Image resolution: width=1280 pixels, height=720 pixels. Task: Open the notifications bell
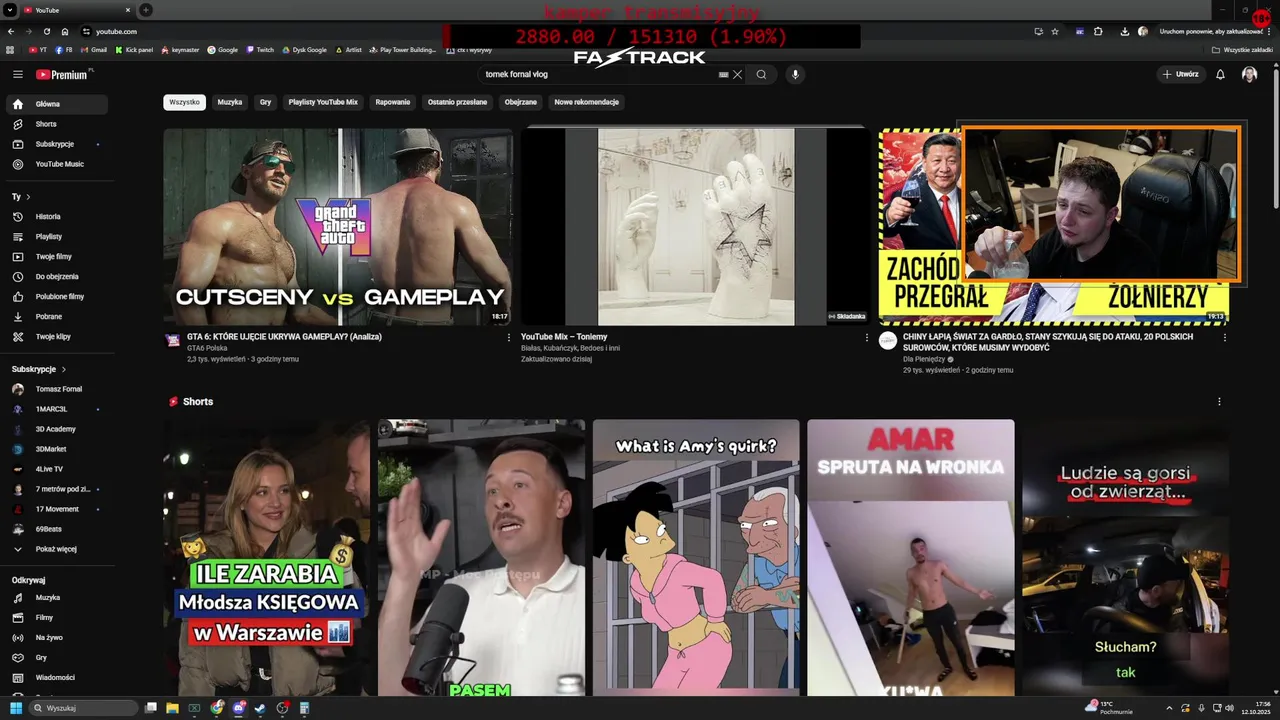coord(1220,74)
